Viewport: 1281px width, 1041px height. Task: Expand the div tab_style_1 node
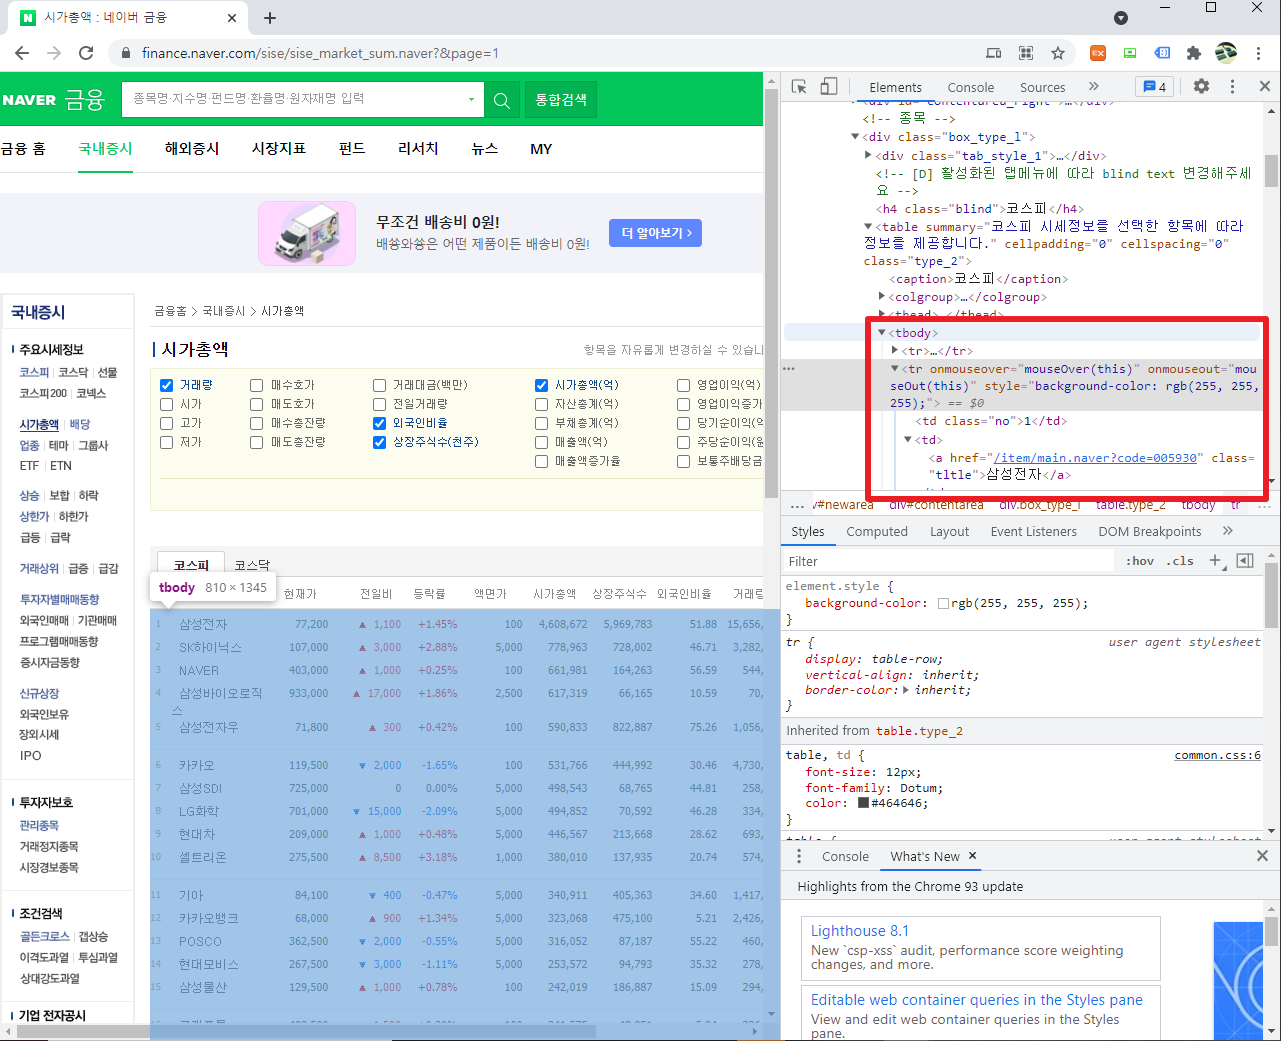pos(868,155)
